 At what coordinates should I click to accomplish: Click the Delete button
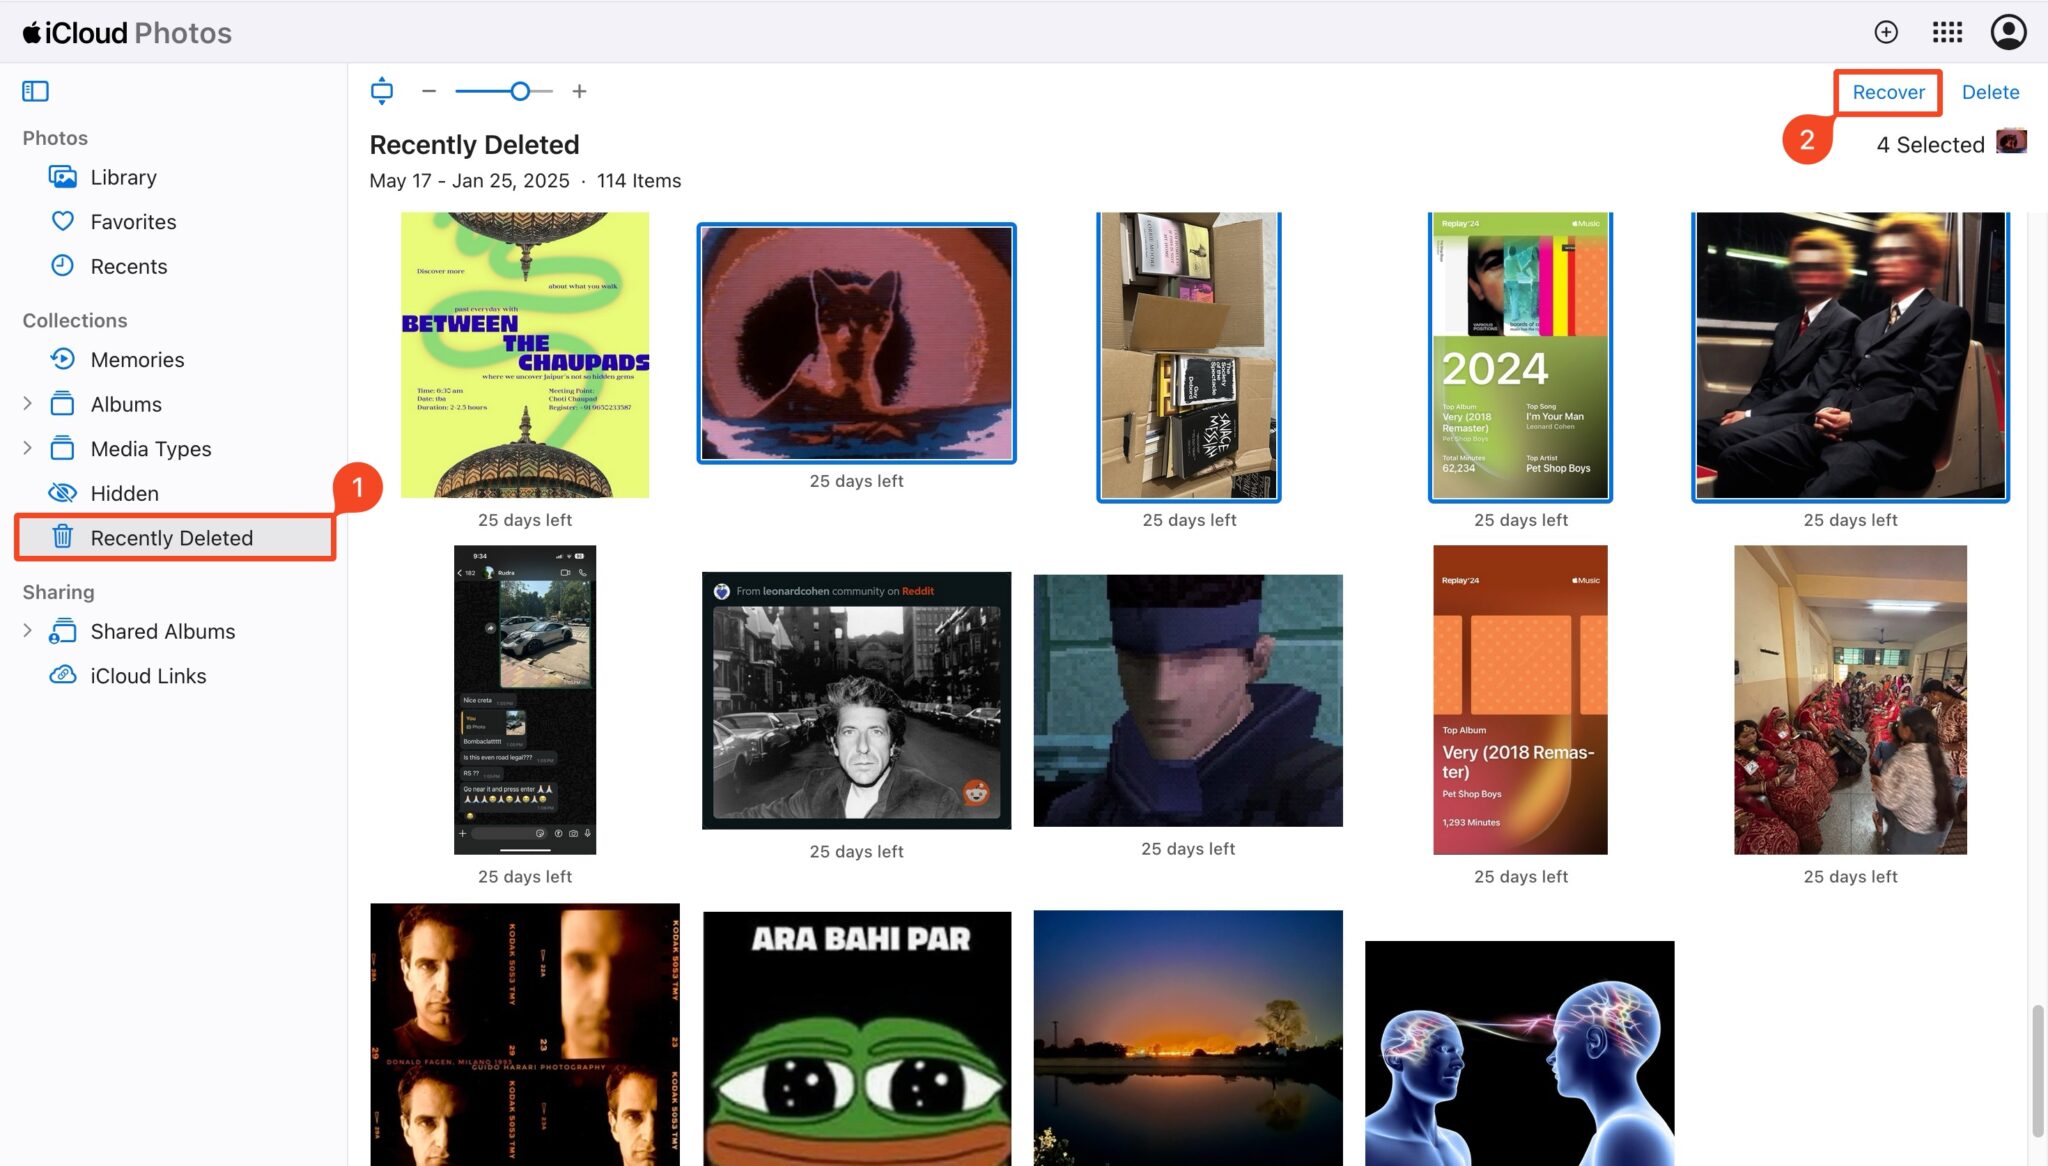click(x=1990, y=92)
